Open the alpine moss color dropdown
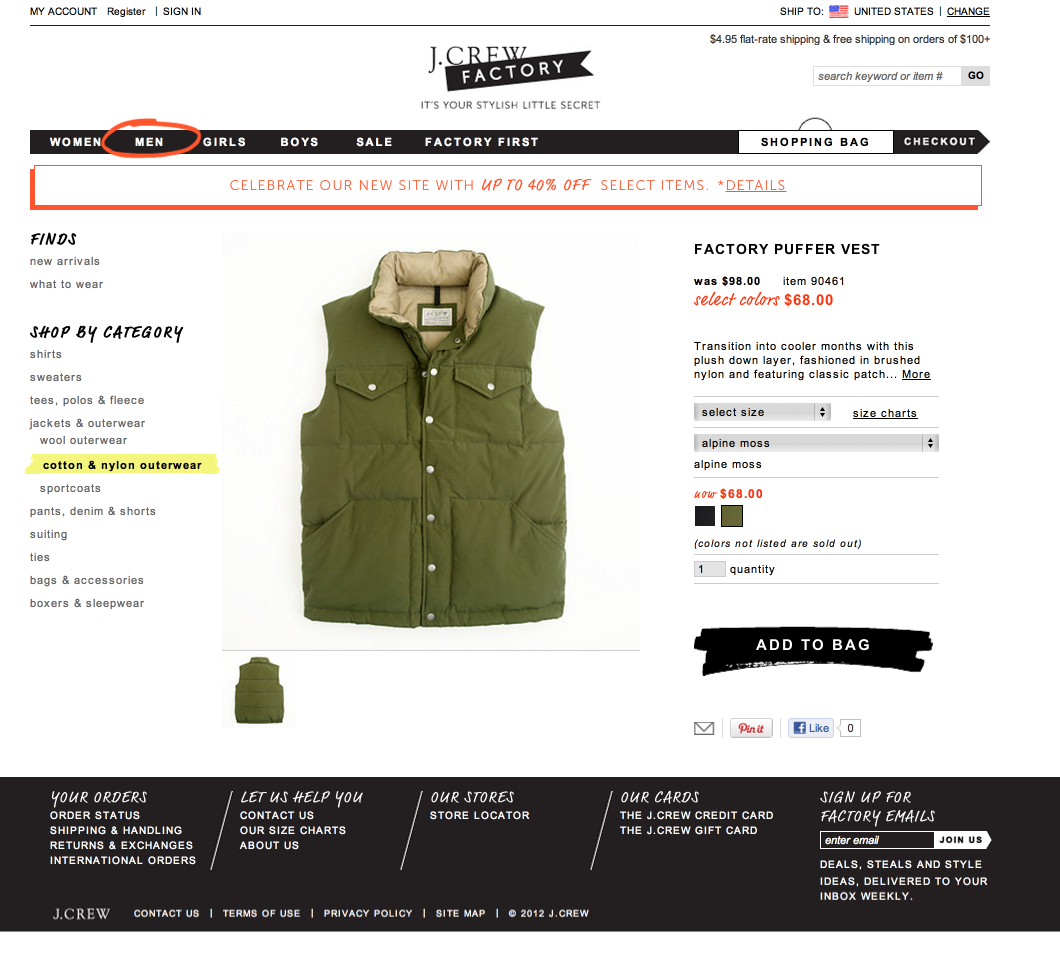The height and width of the screenshot is (954, 1060). [816, 443]
